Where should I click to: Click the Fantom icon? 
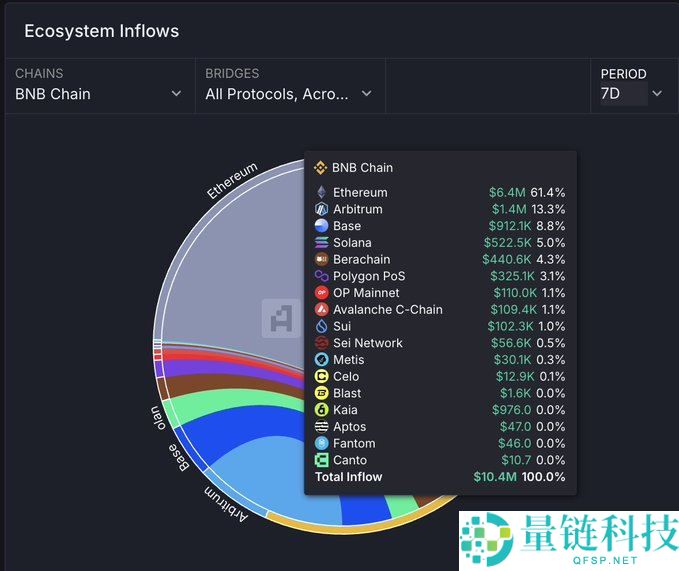coord(321,443)
